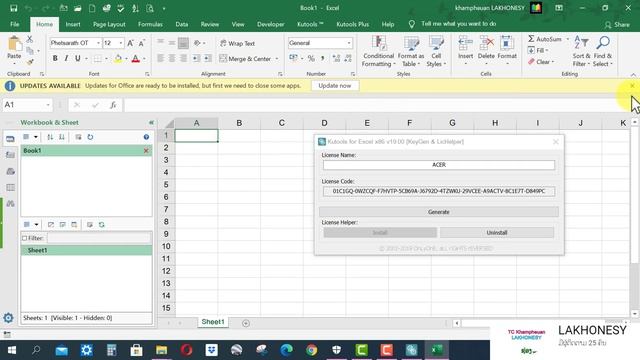Click Wrap Text button
Screen dimensions: 640x360
point(237,43)
